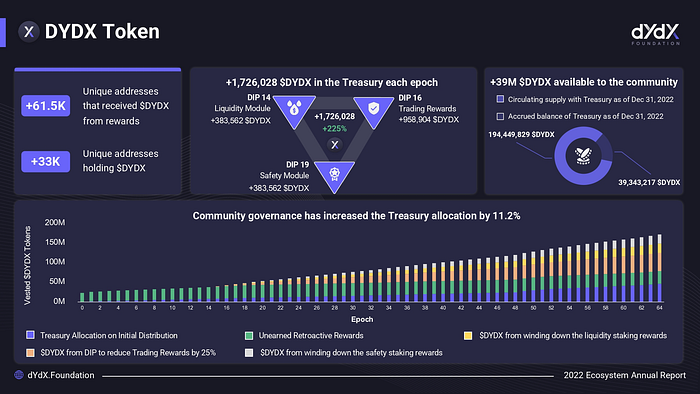Click orange Trading Rewards by 25% legend swatch
The height and width of the screenshot is (394, 700).
30,353
